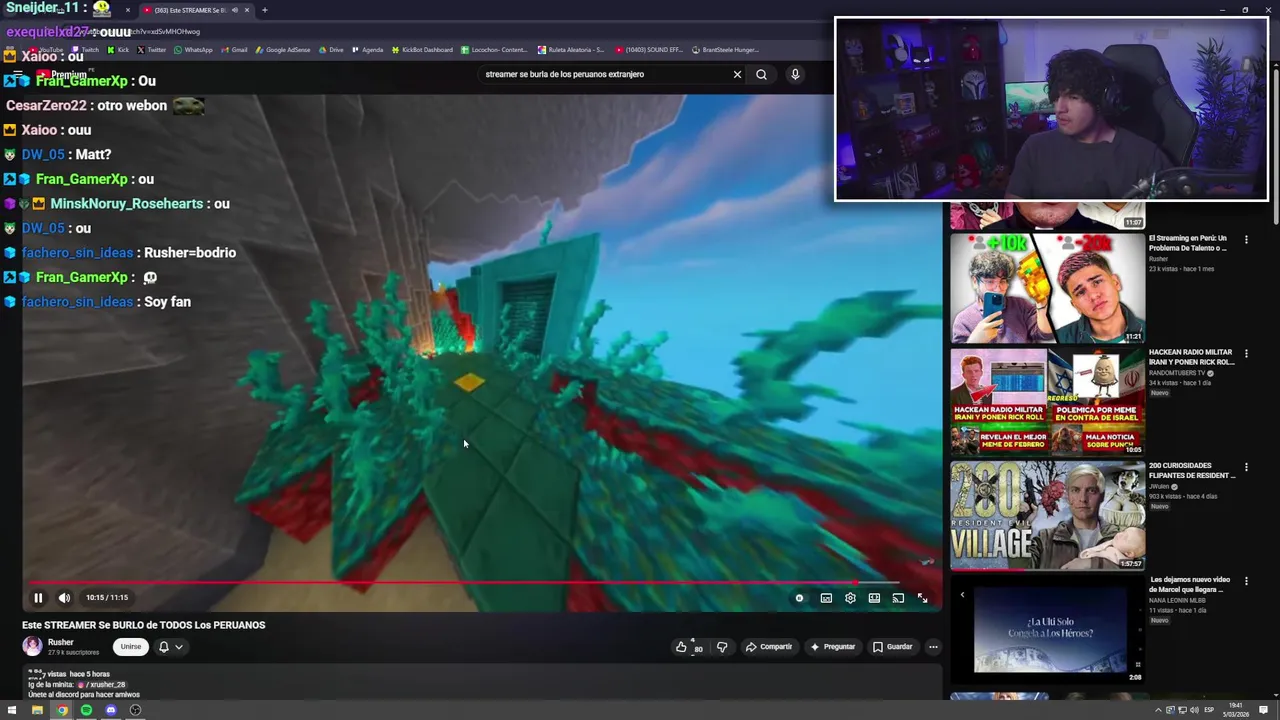
Task: Expand the video description box
Action: [x=480, y=684]
